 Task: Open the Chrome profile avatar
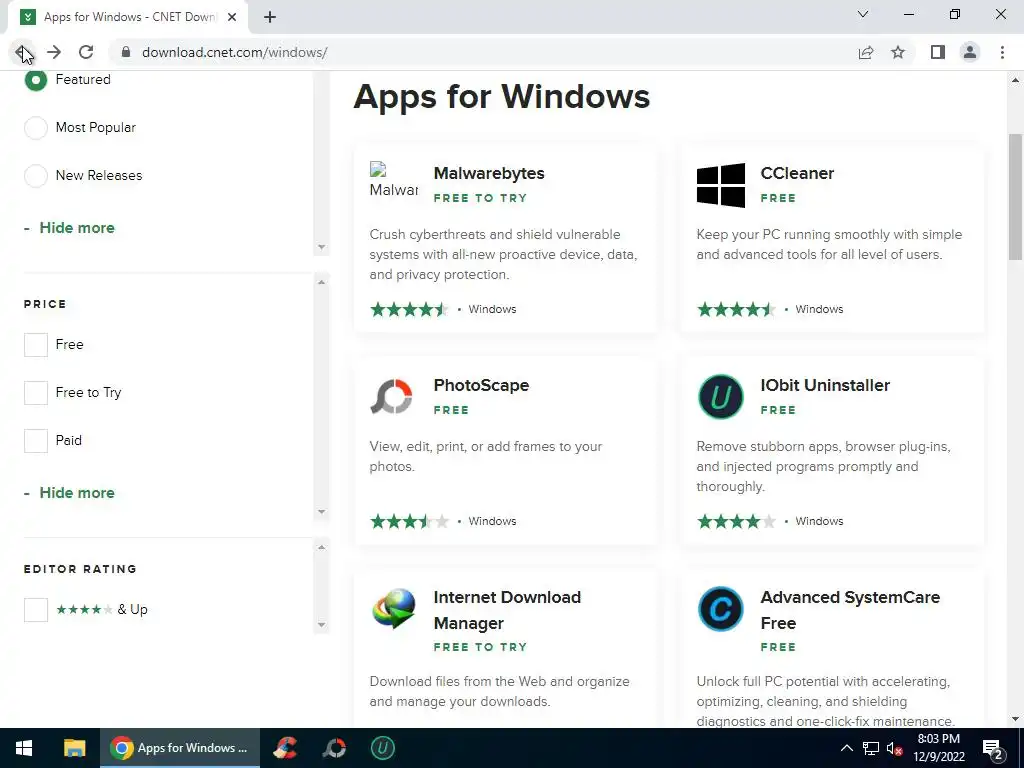pyautogui.click(x=970, y=52)
